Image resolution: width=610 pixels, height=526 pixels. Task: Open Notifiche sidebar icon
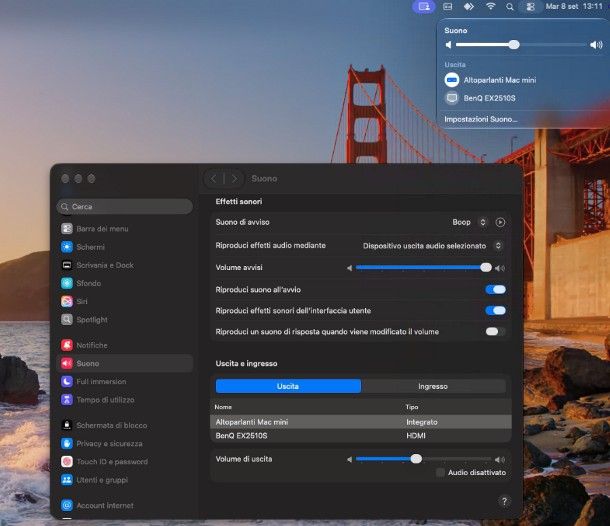67,345
